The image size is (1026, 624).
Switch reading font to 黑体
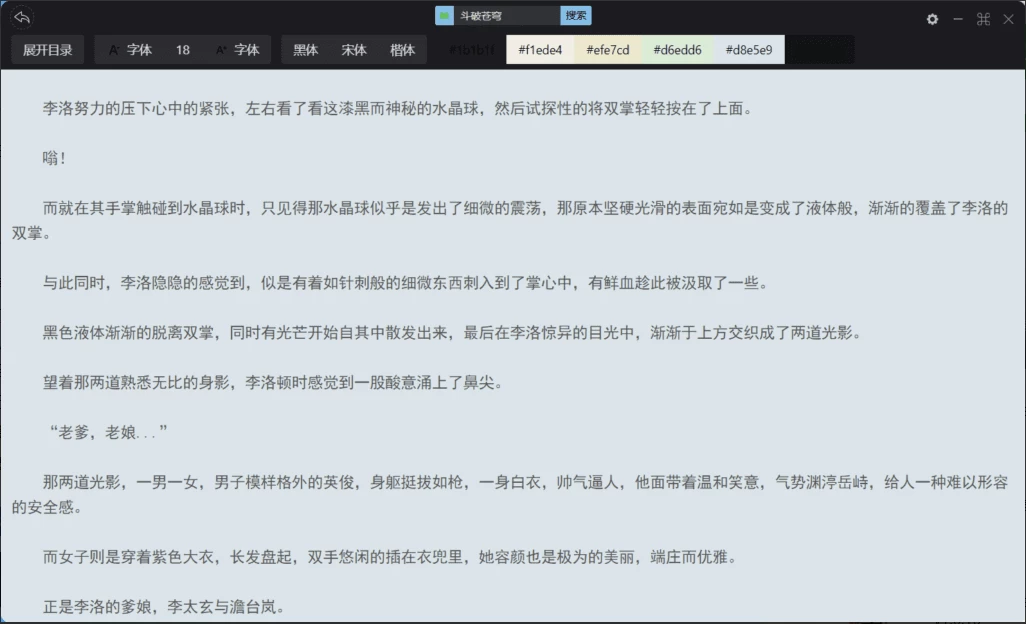click(x=306, y=50)
